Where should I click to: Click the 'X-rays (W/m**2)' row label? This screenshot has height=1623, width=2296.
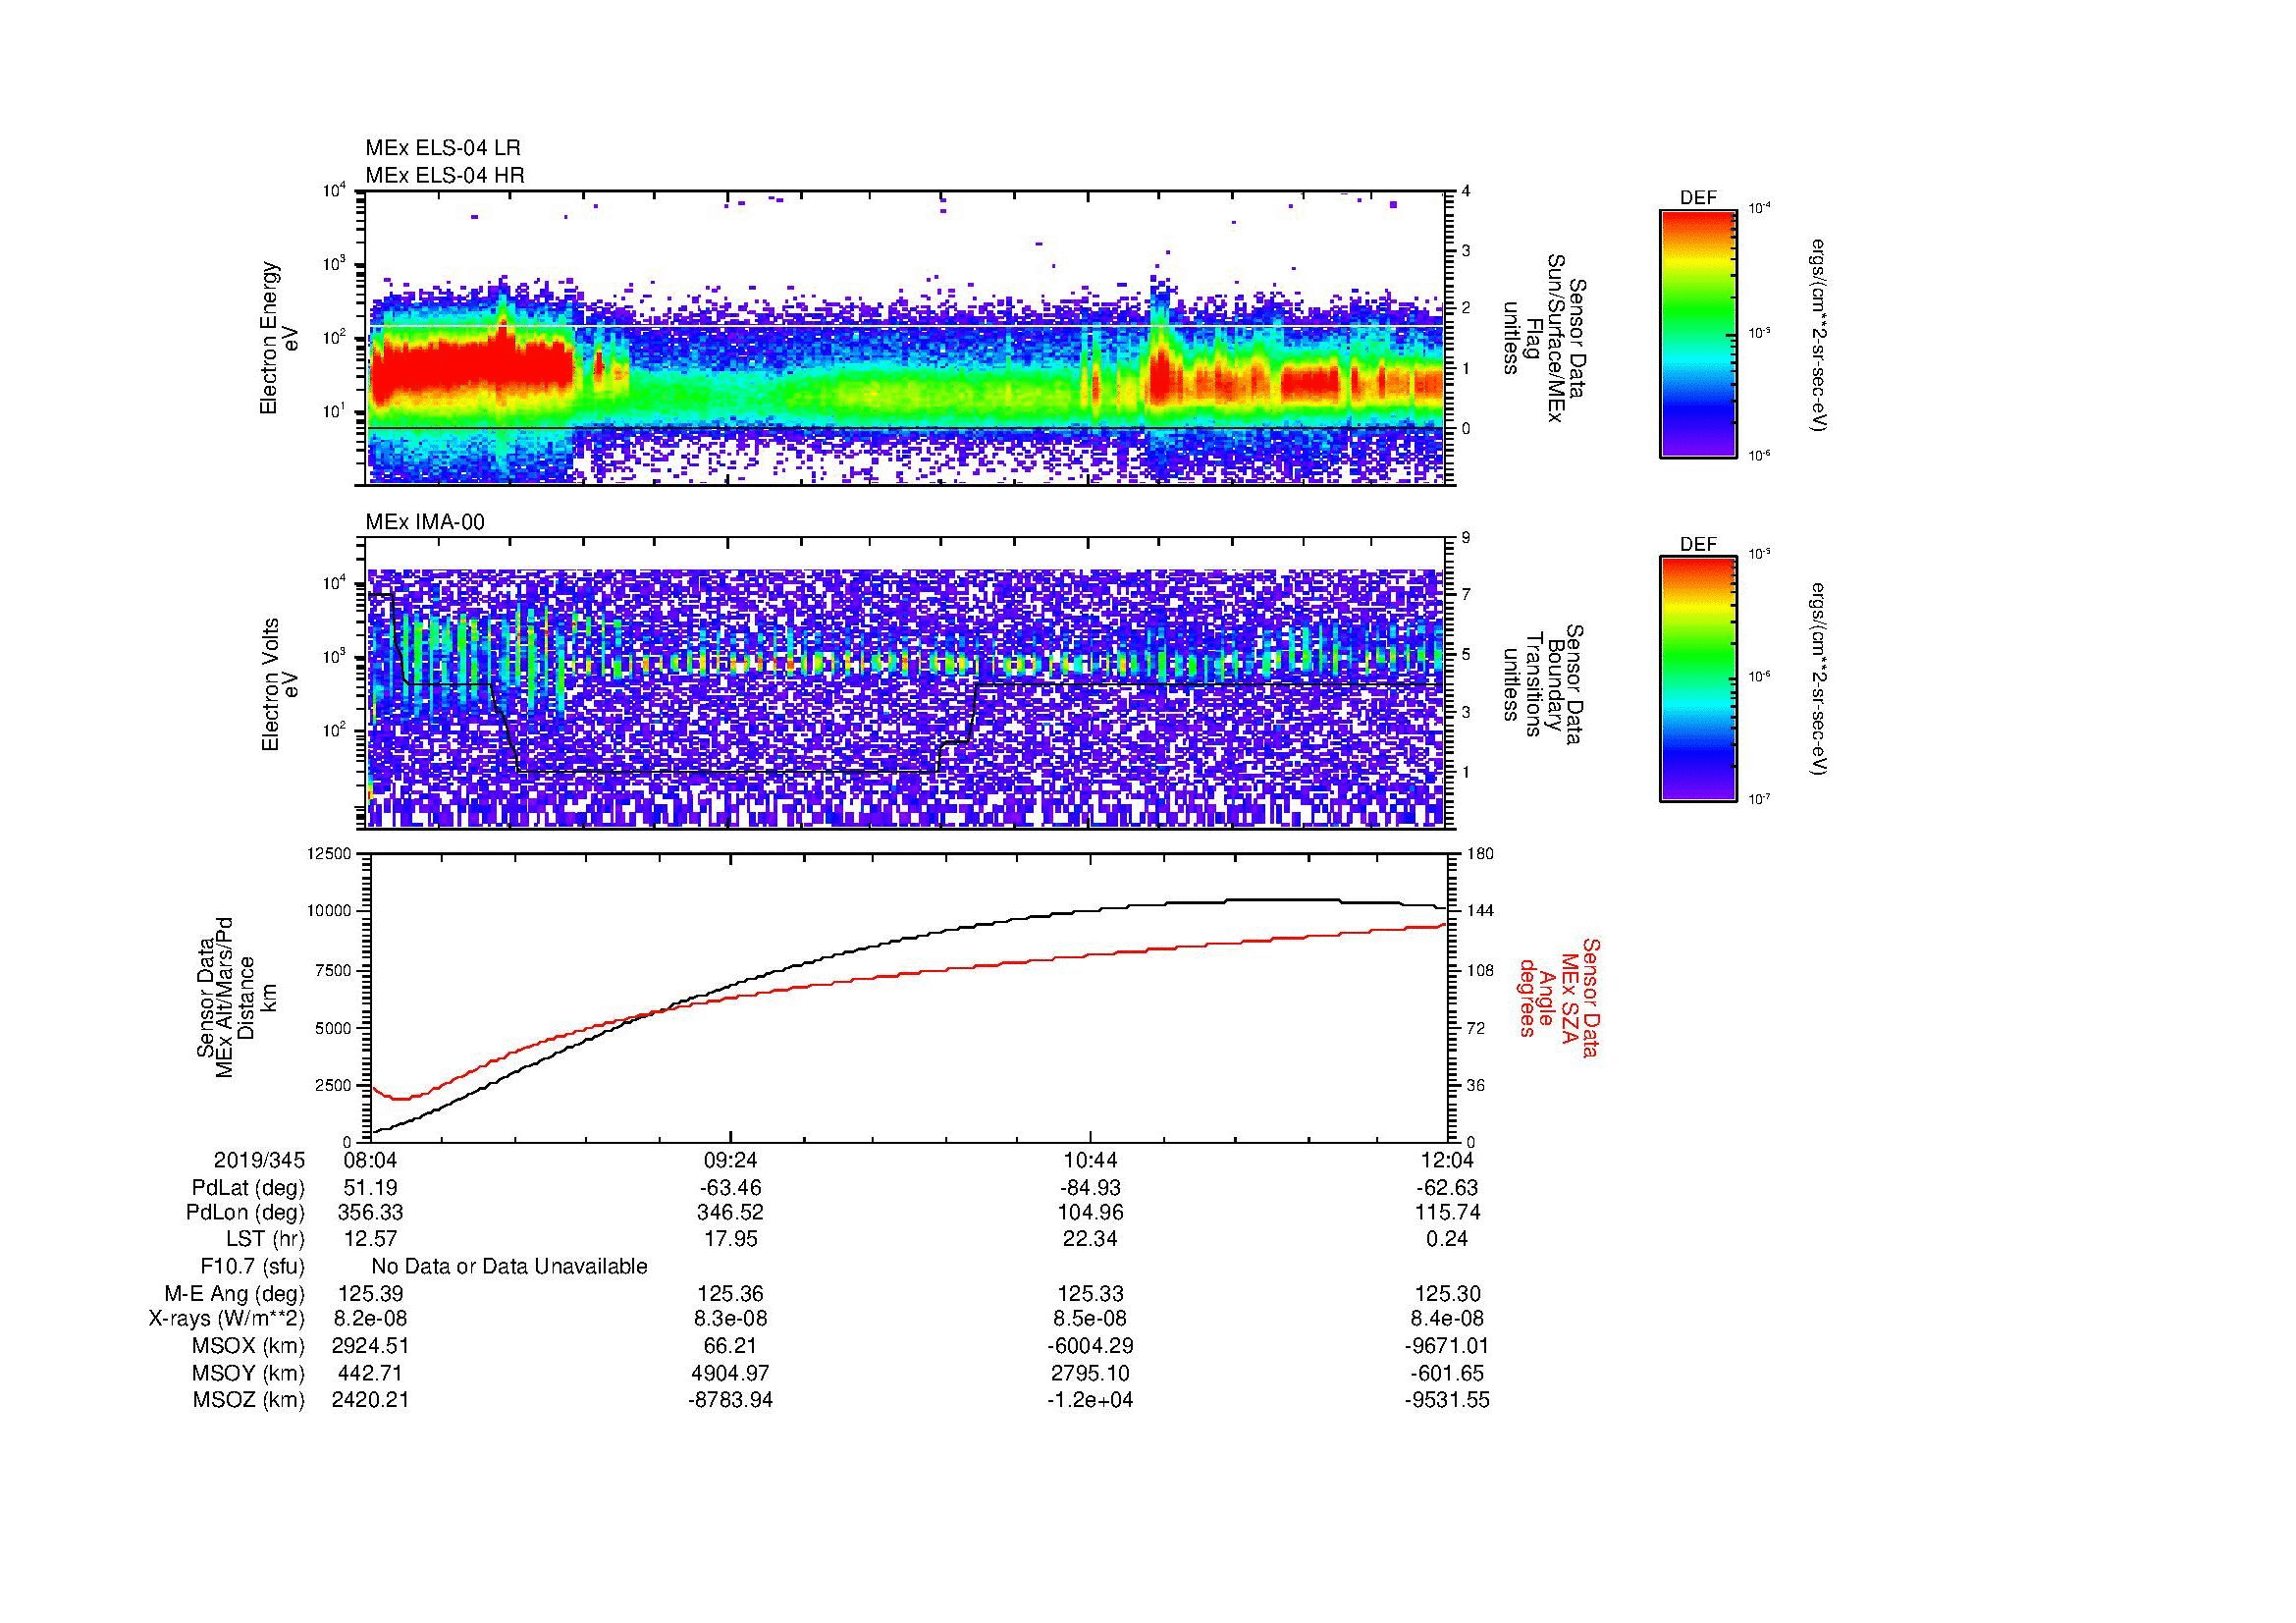pyautogui.click(x=227, y=1319)
